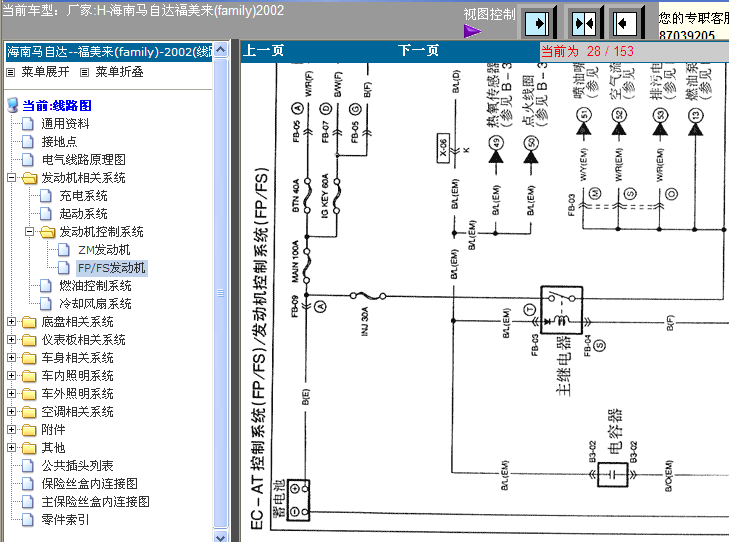Click 菜单展开 to expand all menus
This screenshot has height=542, width=729.
point(46,72)
